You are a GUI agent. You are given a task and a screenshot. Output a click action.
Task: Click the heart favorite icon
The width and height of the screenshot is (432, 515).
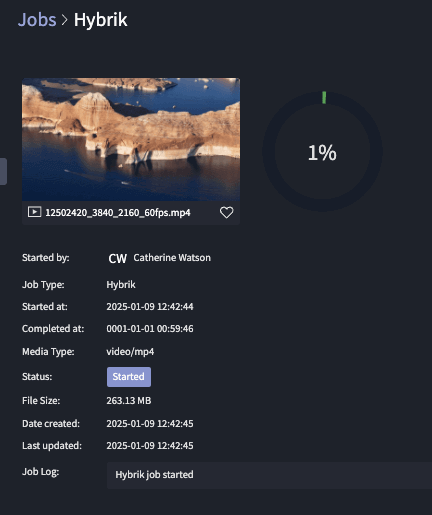(226, 212)
